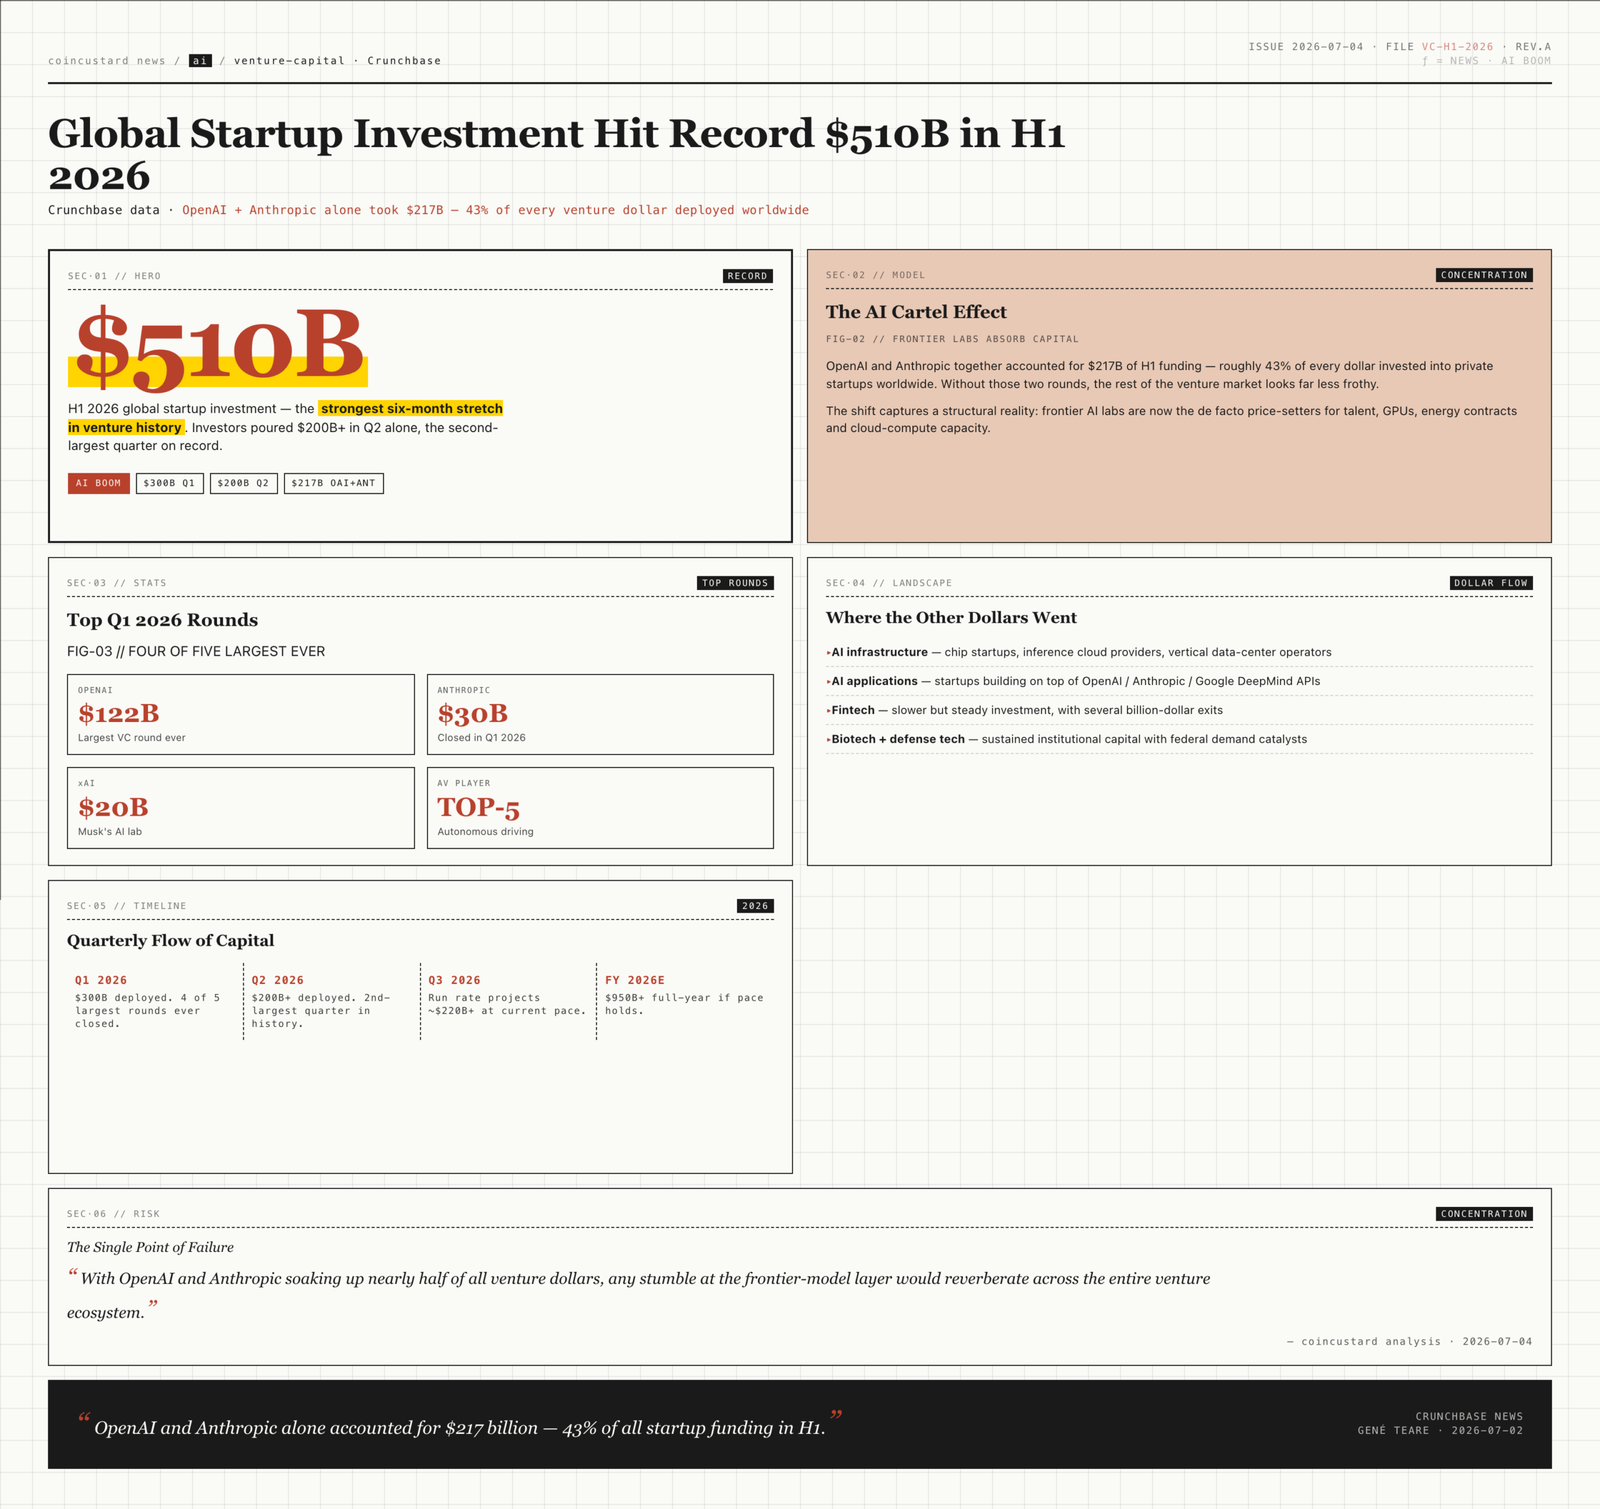1600x1509 pixels.
Task: Click the 'SEC·01 // HERO' label
Action: (114, 276)
